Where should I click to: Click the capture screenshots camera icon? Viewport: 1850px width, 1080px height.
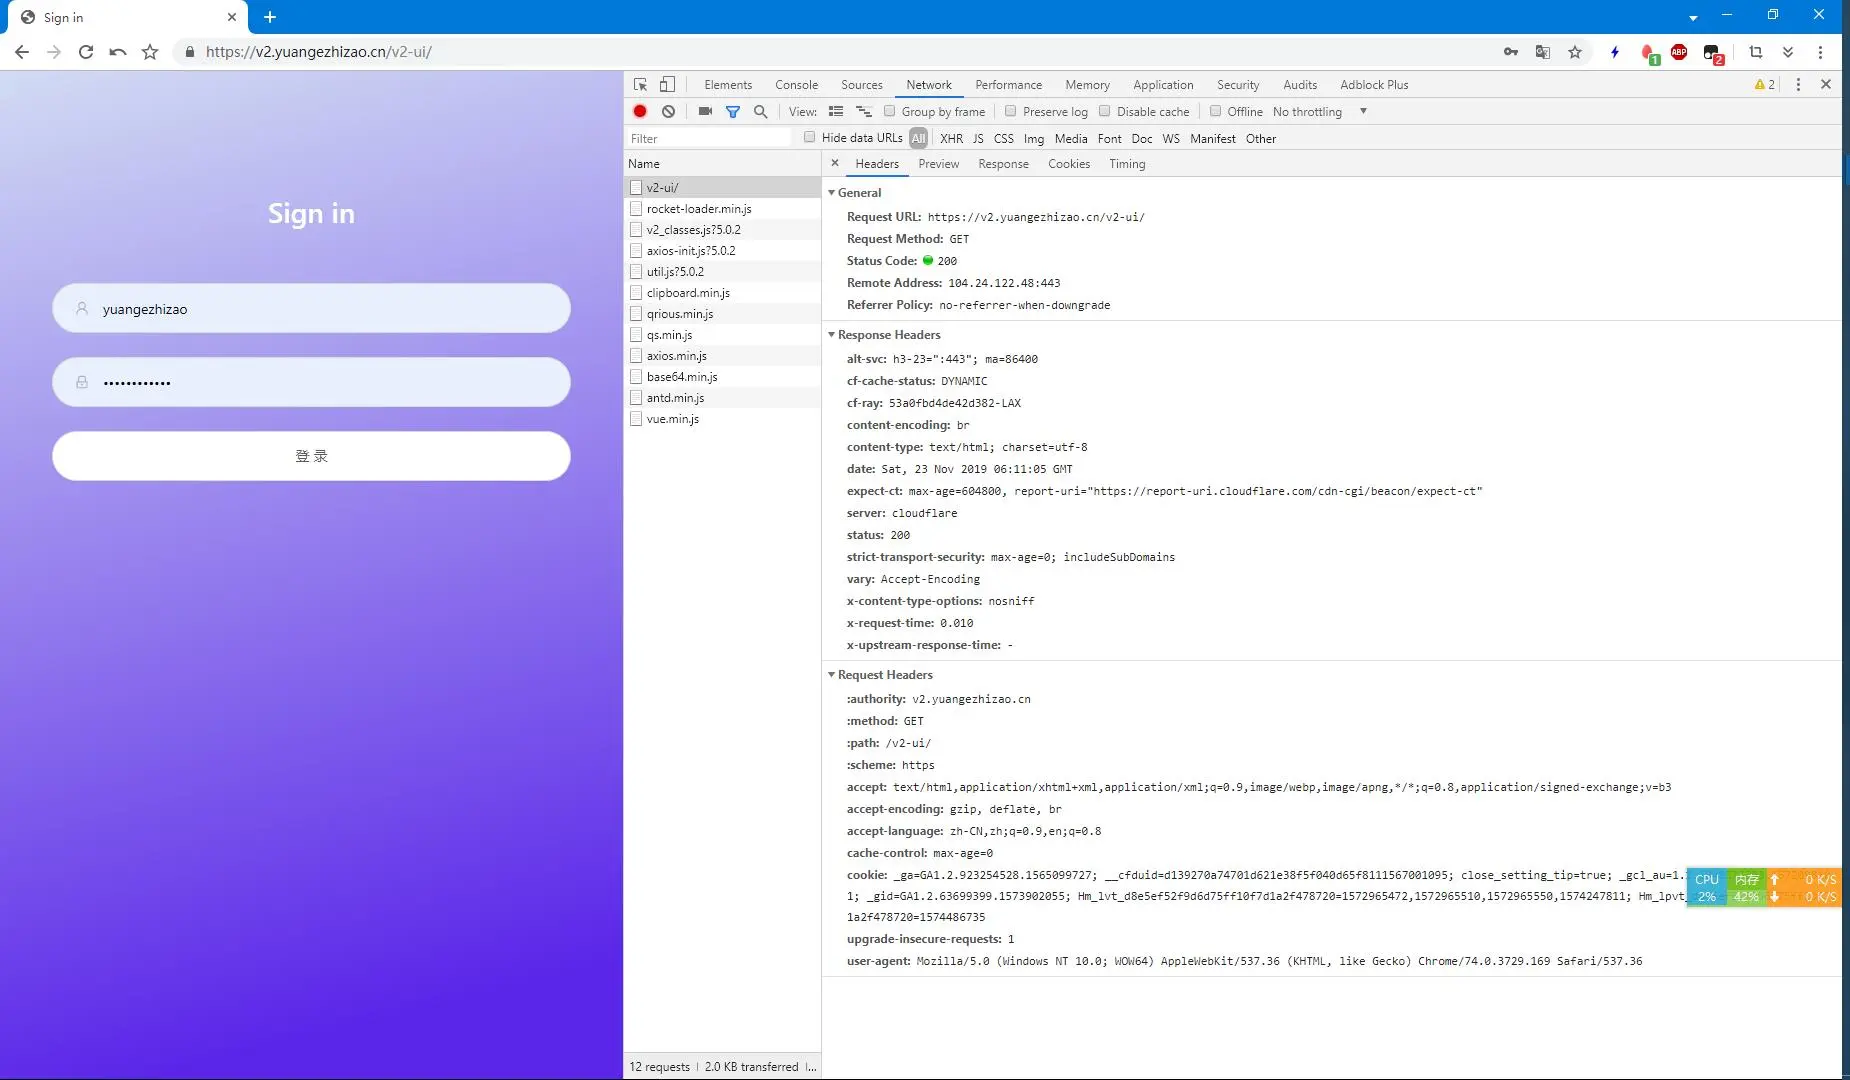(705, 111)
